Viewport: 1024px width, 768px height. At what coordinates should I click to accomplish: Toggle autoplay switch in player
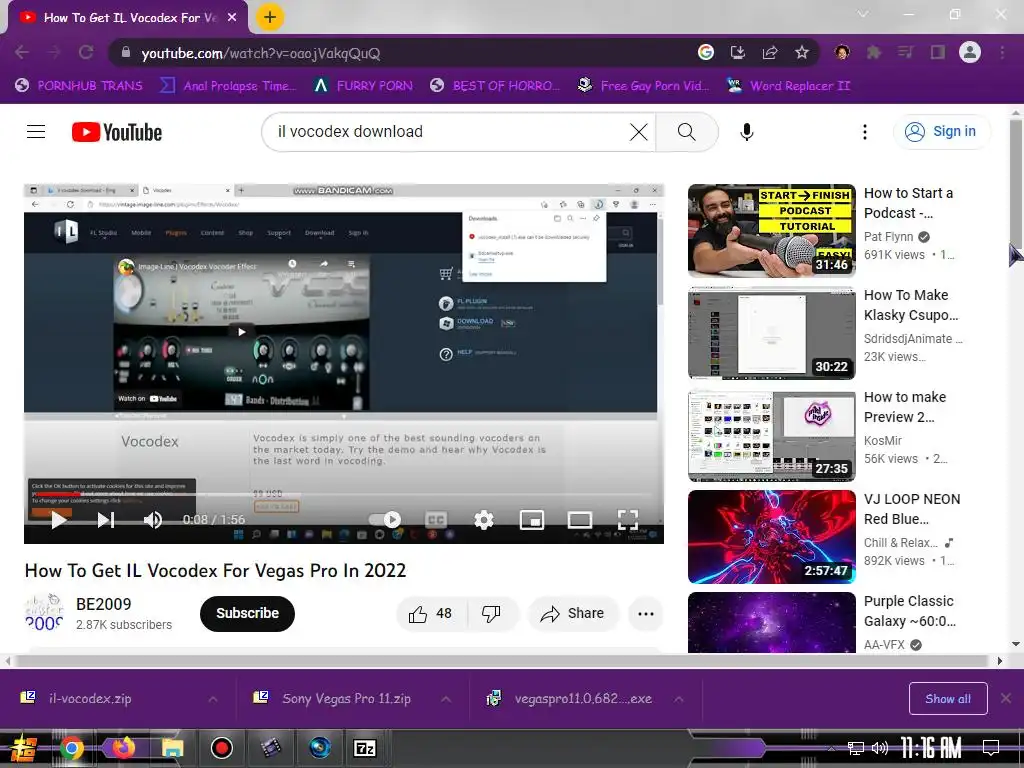385,520
